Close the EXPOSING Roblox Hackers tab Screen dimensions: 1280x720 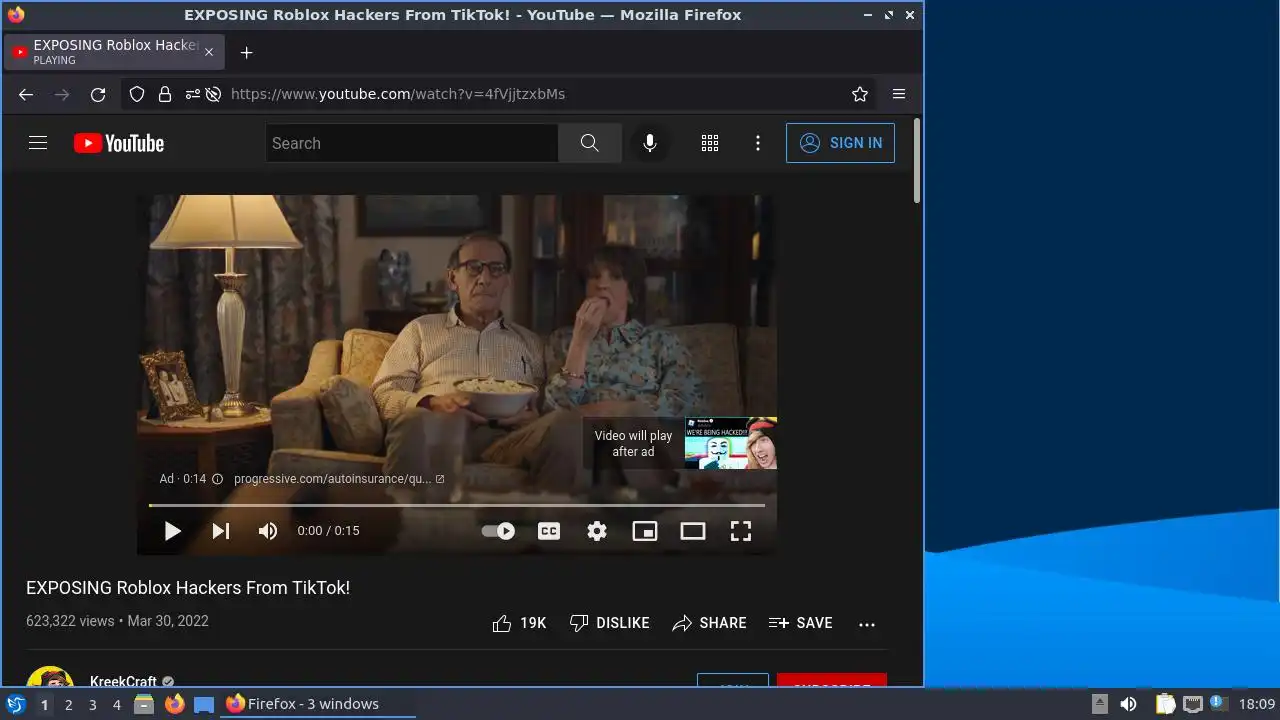point(209,52)
